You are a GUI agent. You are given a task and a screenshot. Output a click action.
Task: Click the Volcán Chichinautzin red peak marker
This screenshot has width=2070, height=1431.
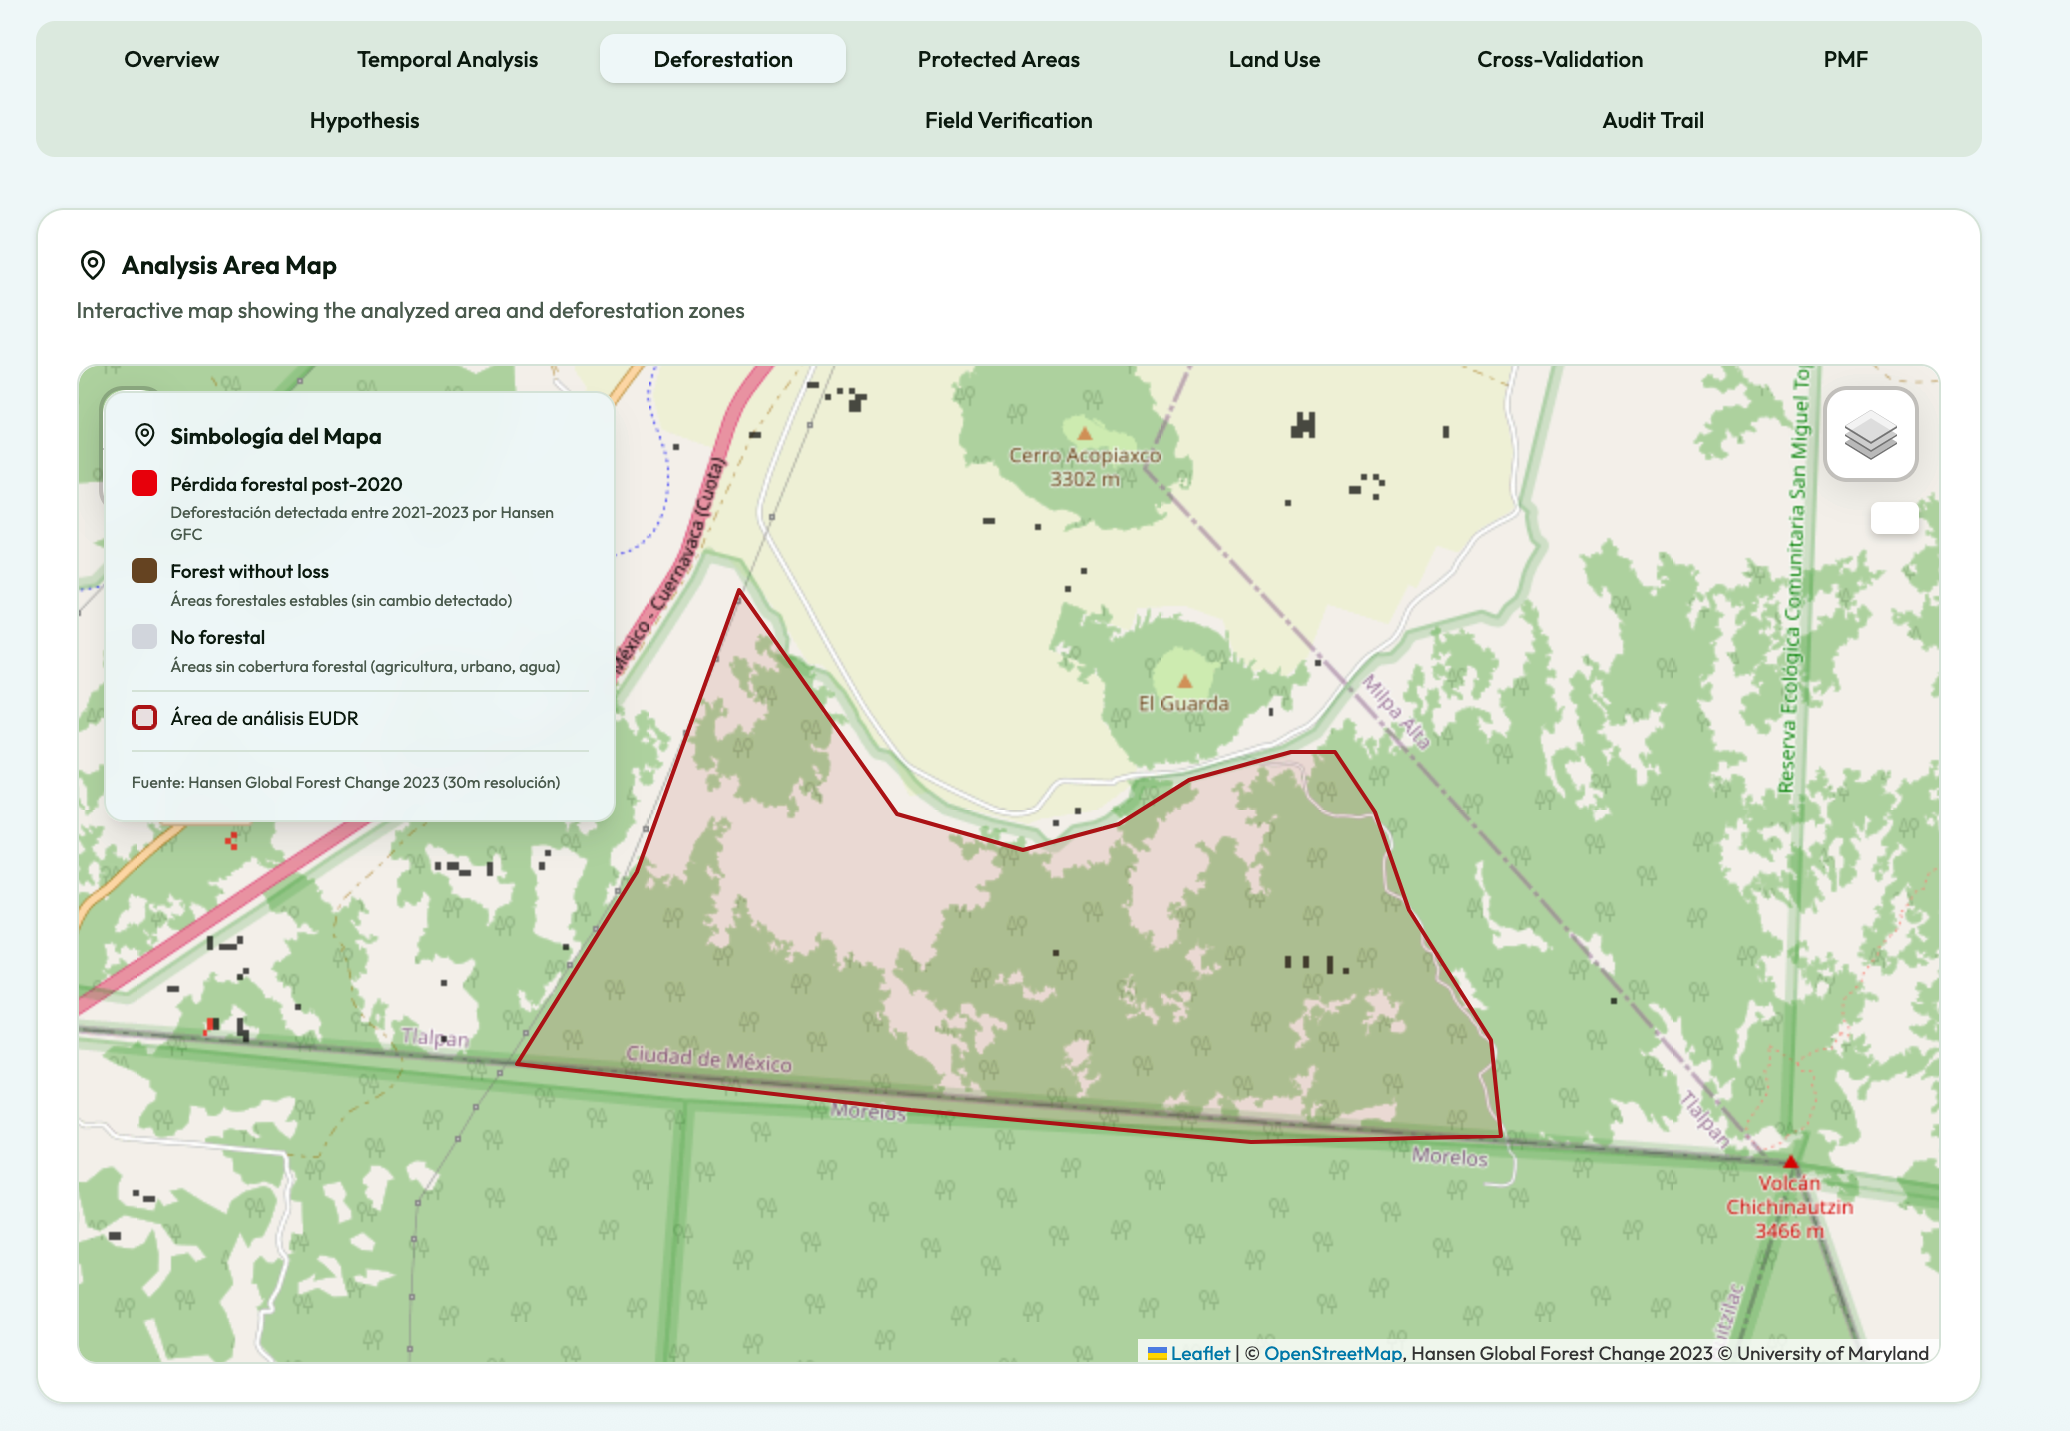coord(1791,1162)
